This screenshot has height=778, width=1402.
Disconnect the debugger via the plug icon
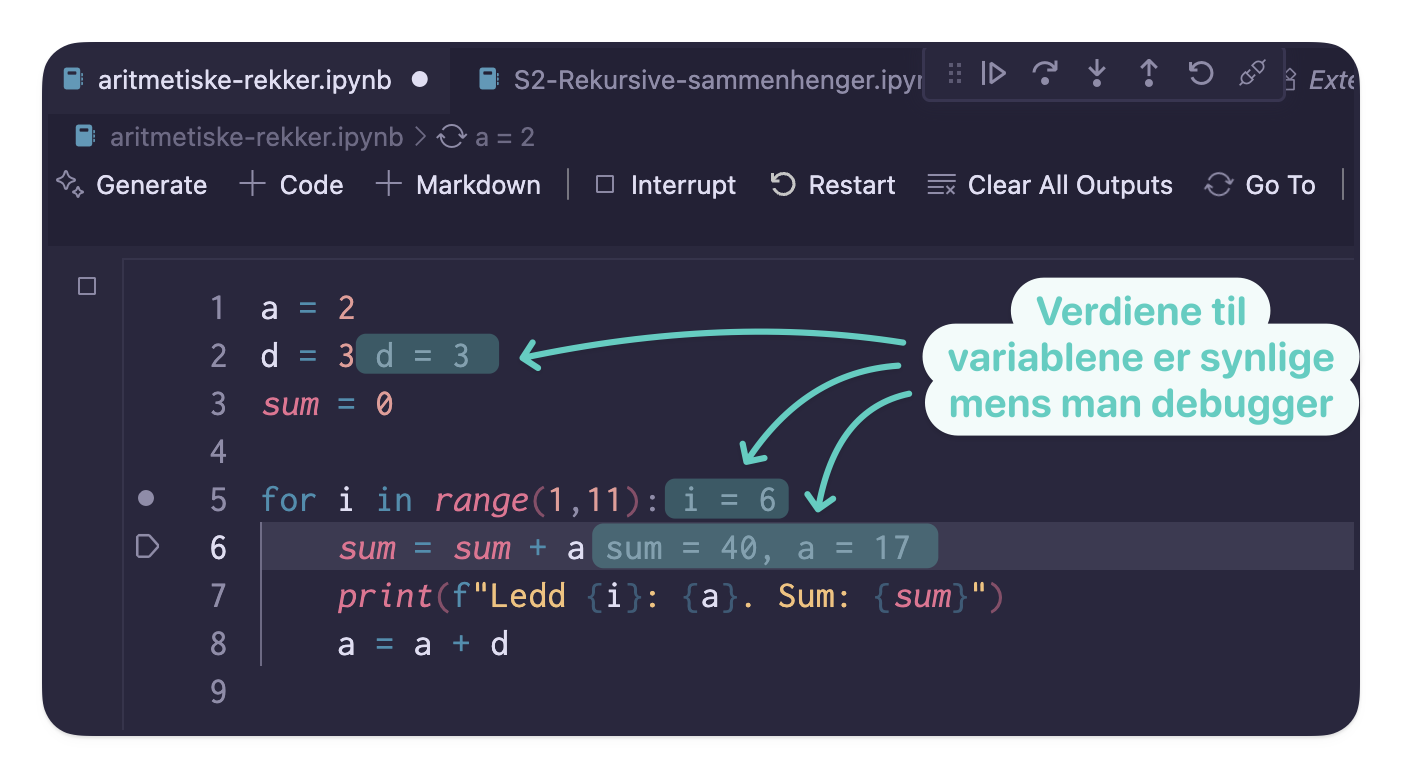click(x=1252, y=73)
